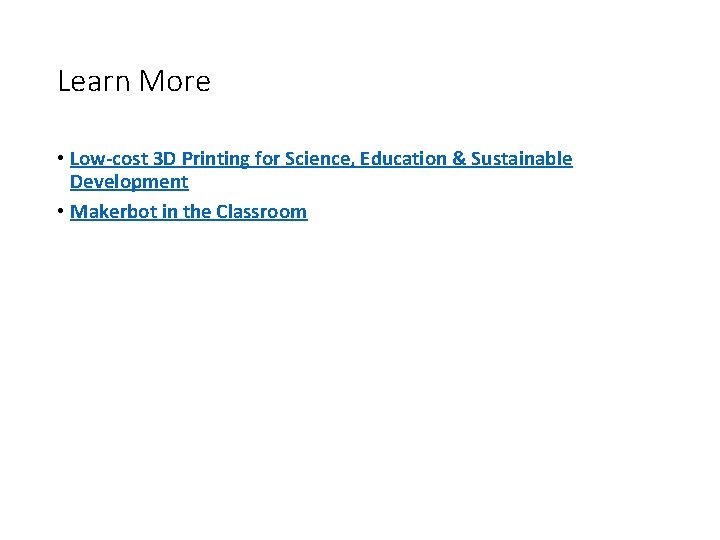Click the word 'Sustainable' in the link
The height and width of the screenshot is (540, 720).
click(x=521, y=159)
